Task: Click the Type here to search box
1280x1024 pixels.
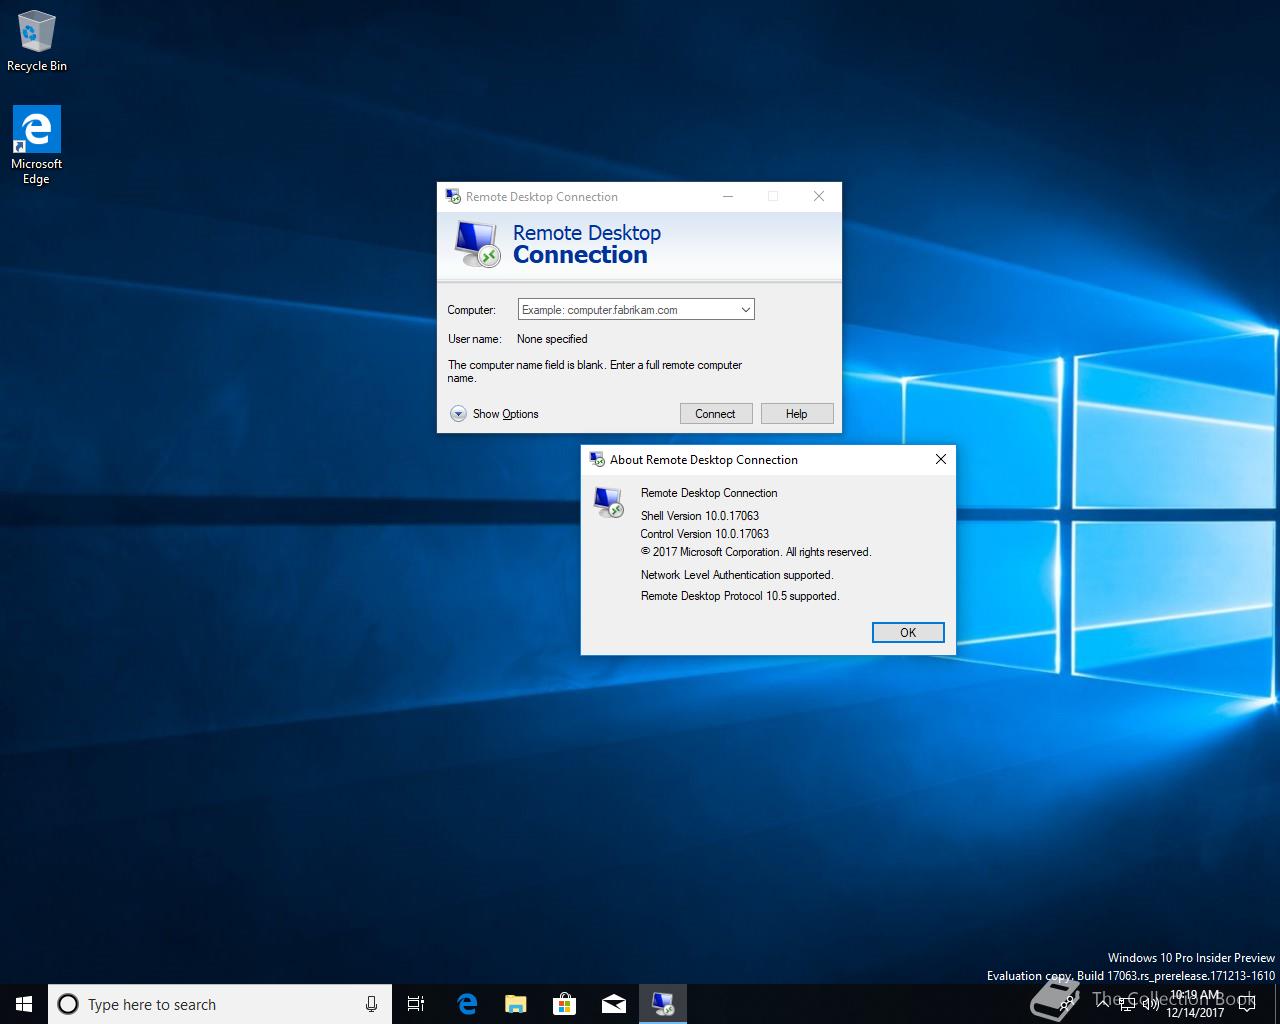Action: pyautogui.click(x=220, y=1004)
